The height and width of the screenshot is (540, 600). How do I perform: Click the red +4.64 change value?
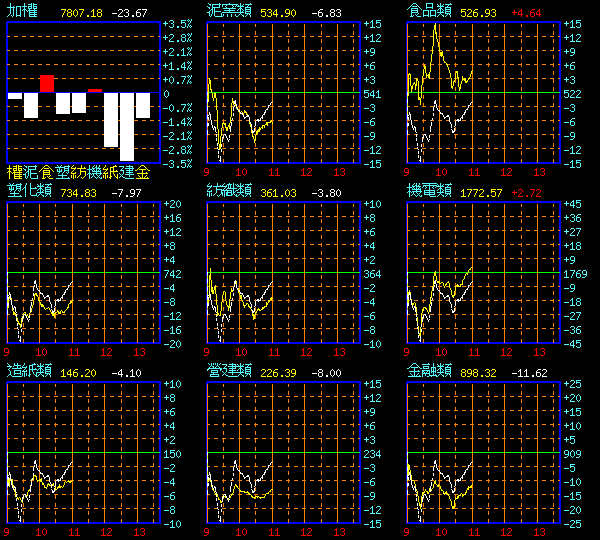pos(527,13)
